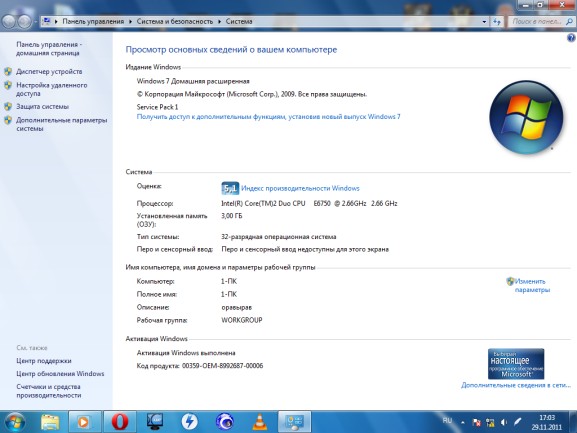Click the address bar refresh button
This screenshot has height=433, width=577.
tap(497, 22)
